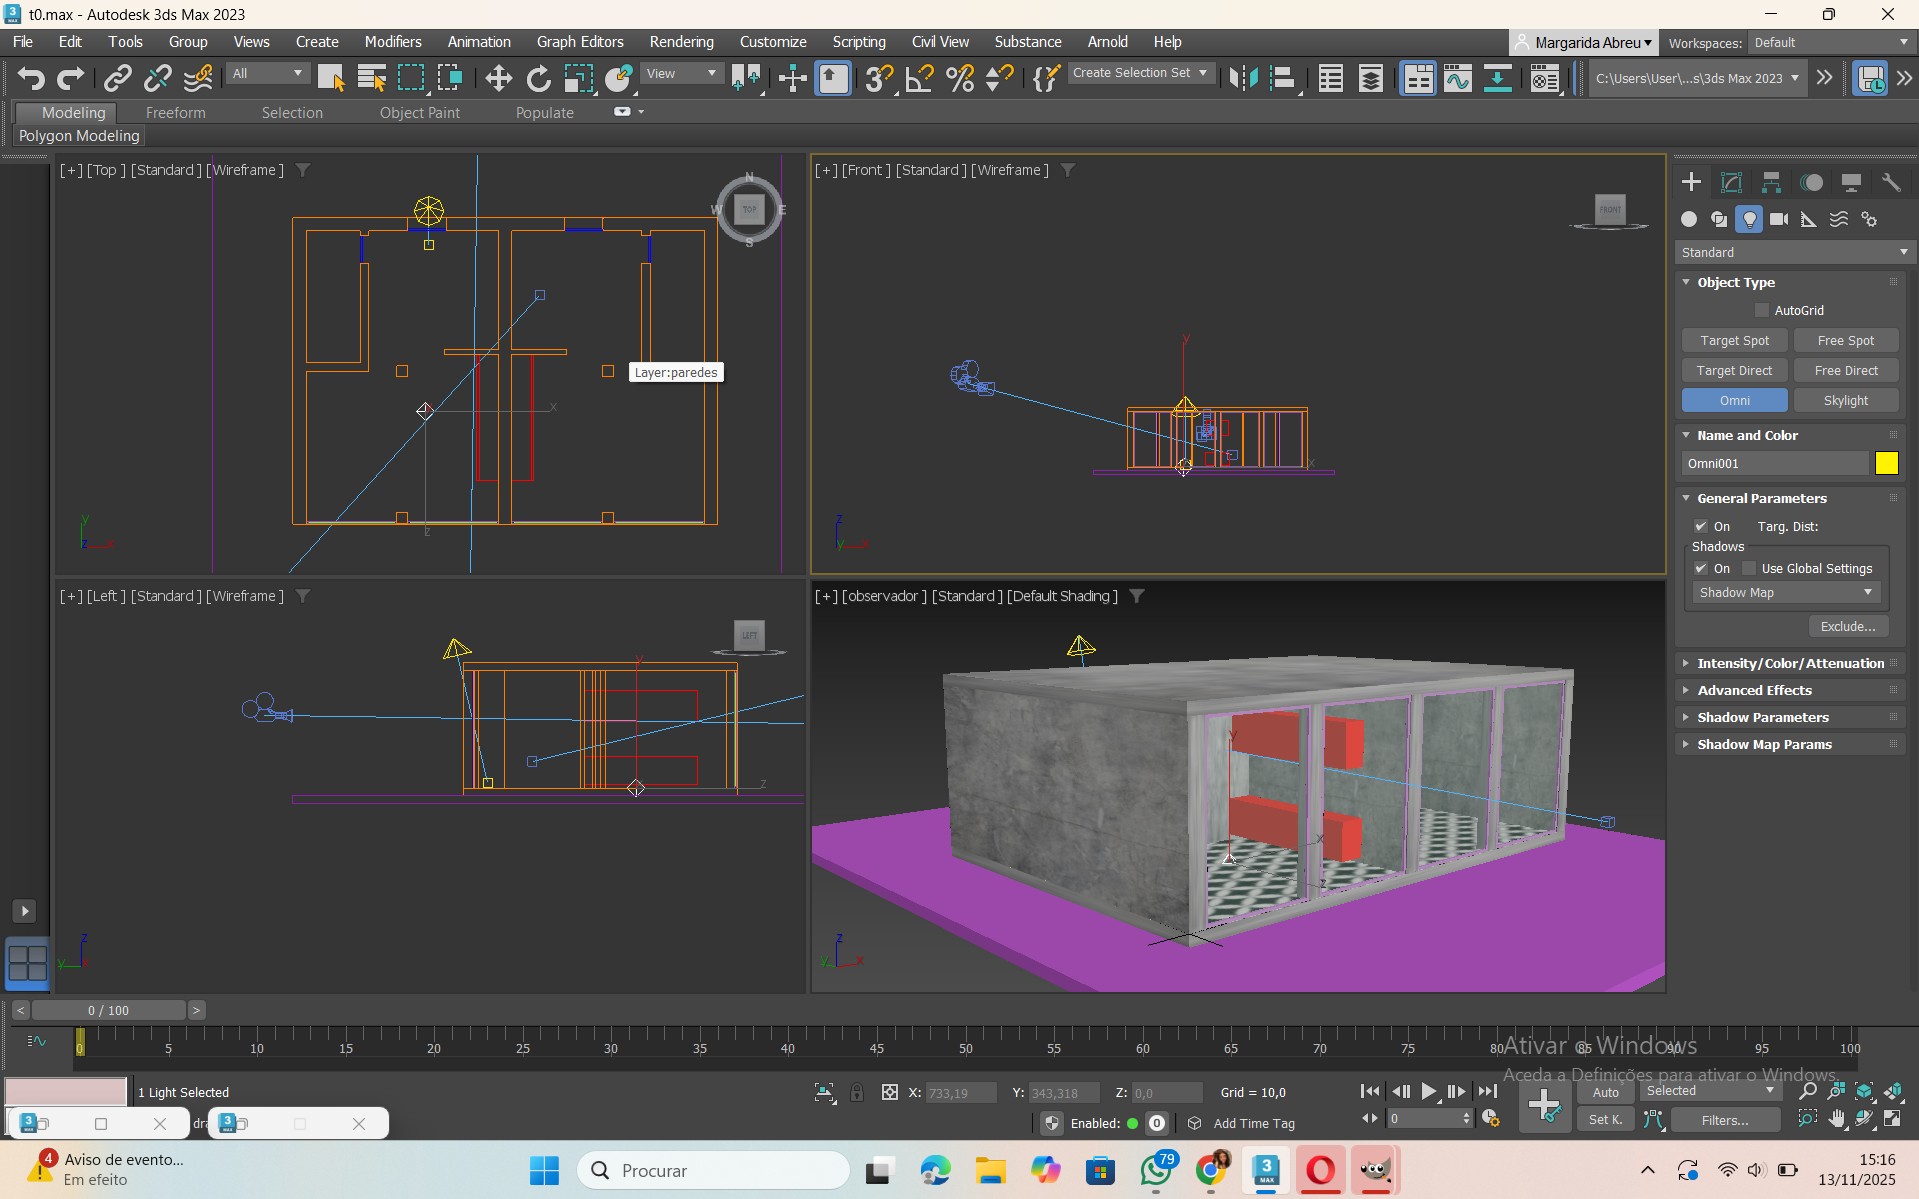Image resolution: width=1919 pixels, height=1199 pixels.
Task: Click the yellow Omni001 color swatch
Action: tap(1886, 464)
